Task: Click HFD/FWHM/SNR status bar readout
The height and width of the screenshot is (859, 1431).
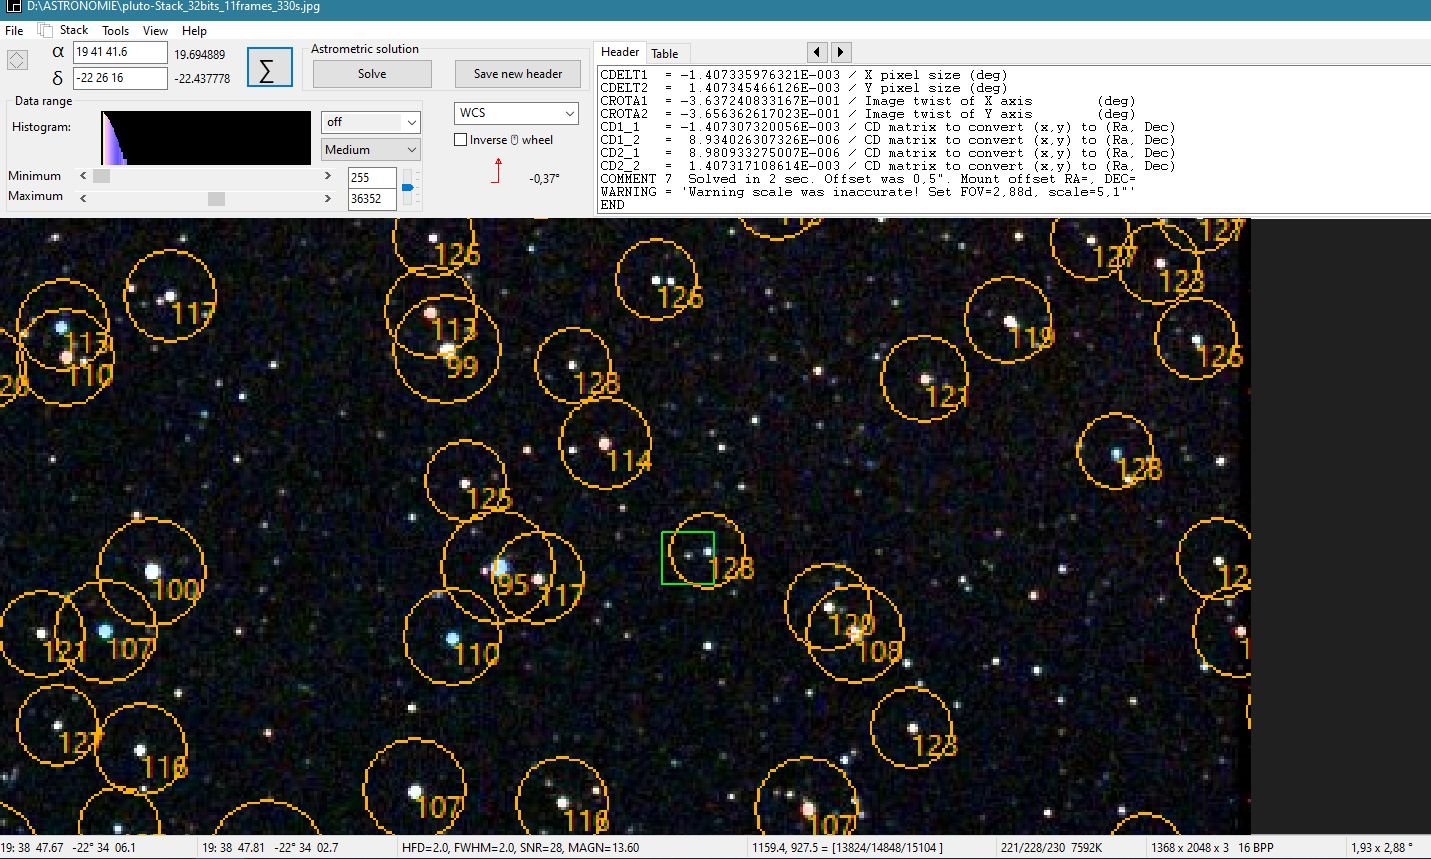Action: pos(520,848)
